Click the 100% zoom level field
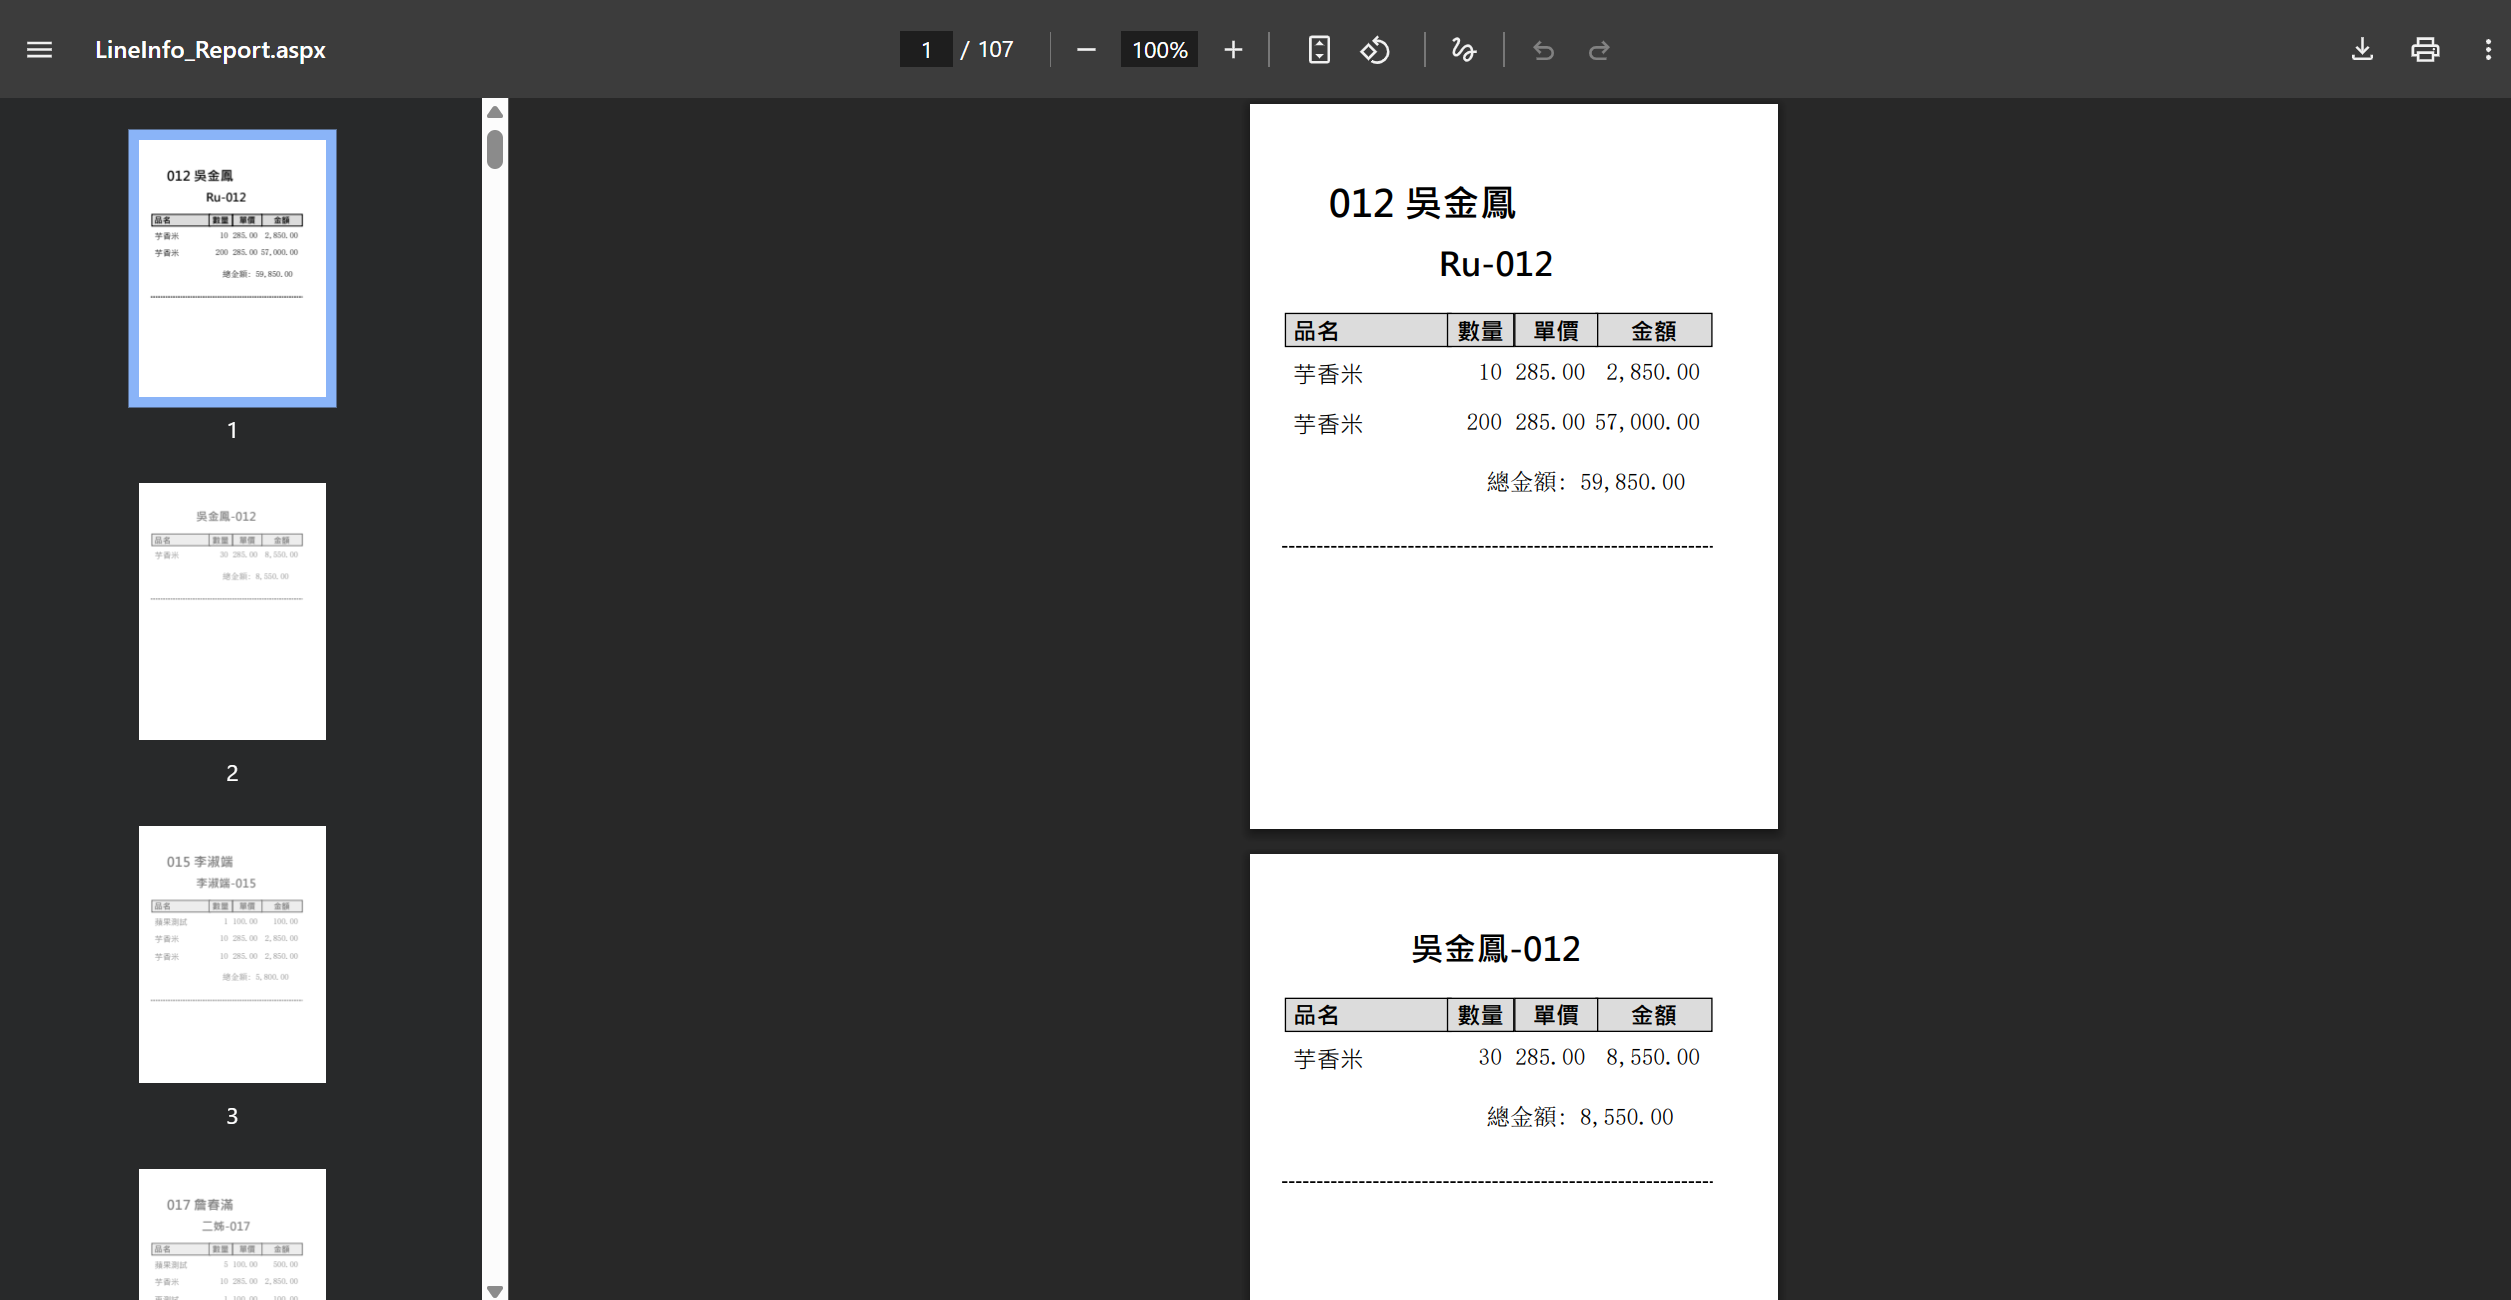This screenshot has height=1300, width=2511. coord(1159,50)
